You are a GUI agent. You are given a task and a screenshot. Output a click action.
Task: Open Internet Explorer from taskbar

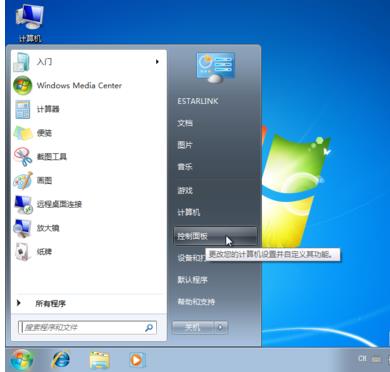(61, 360)
